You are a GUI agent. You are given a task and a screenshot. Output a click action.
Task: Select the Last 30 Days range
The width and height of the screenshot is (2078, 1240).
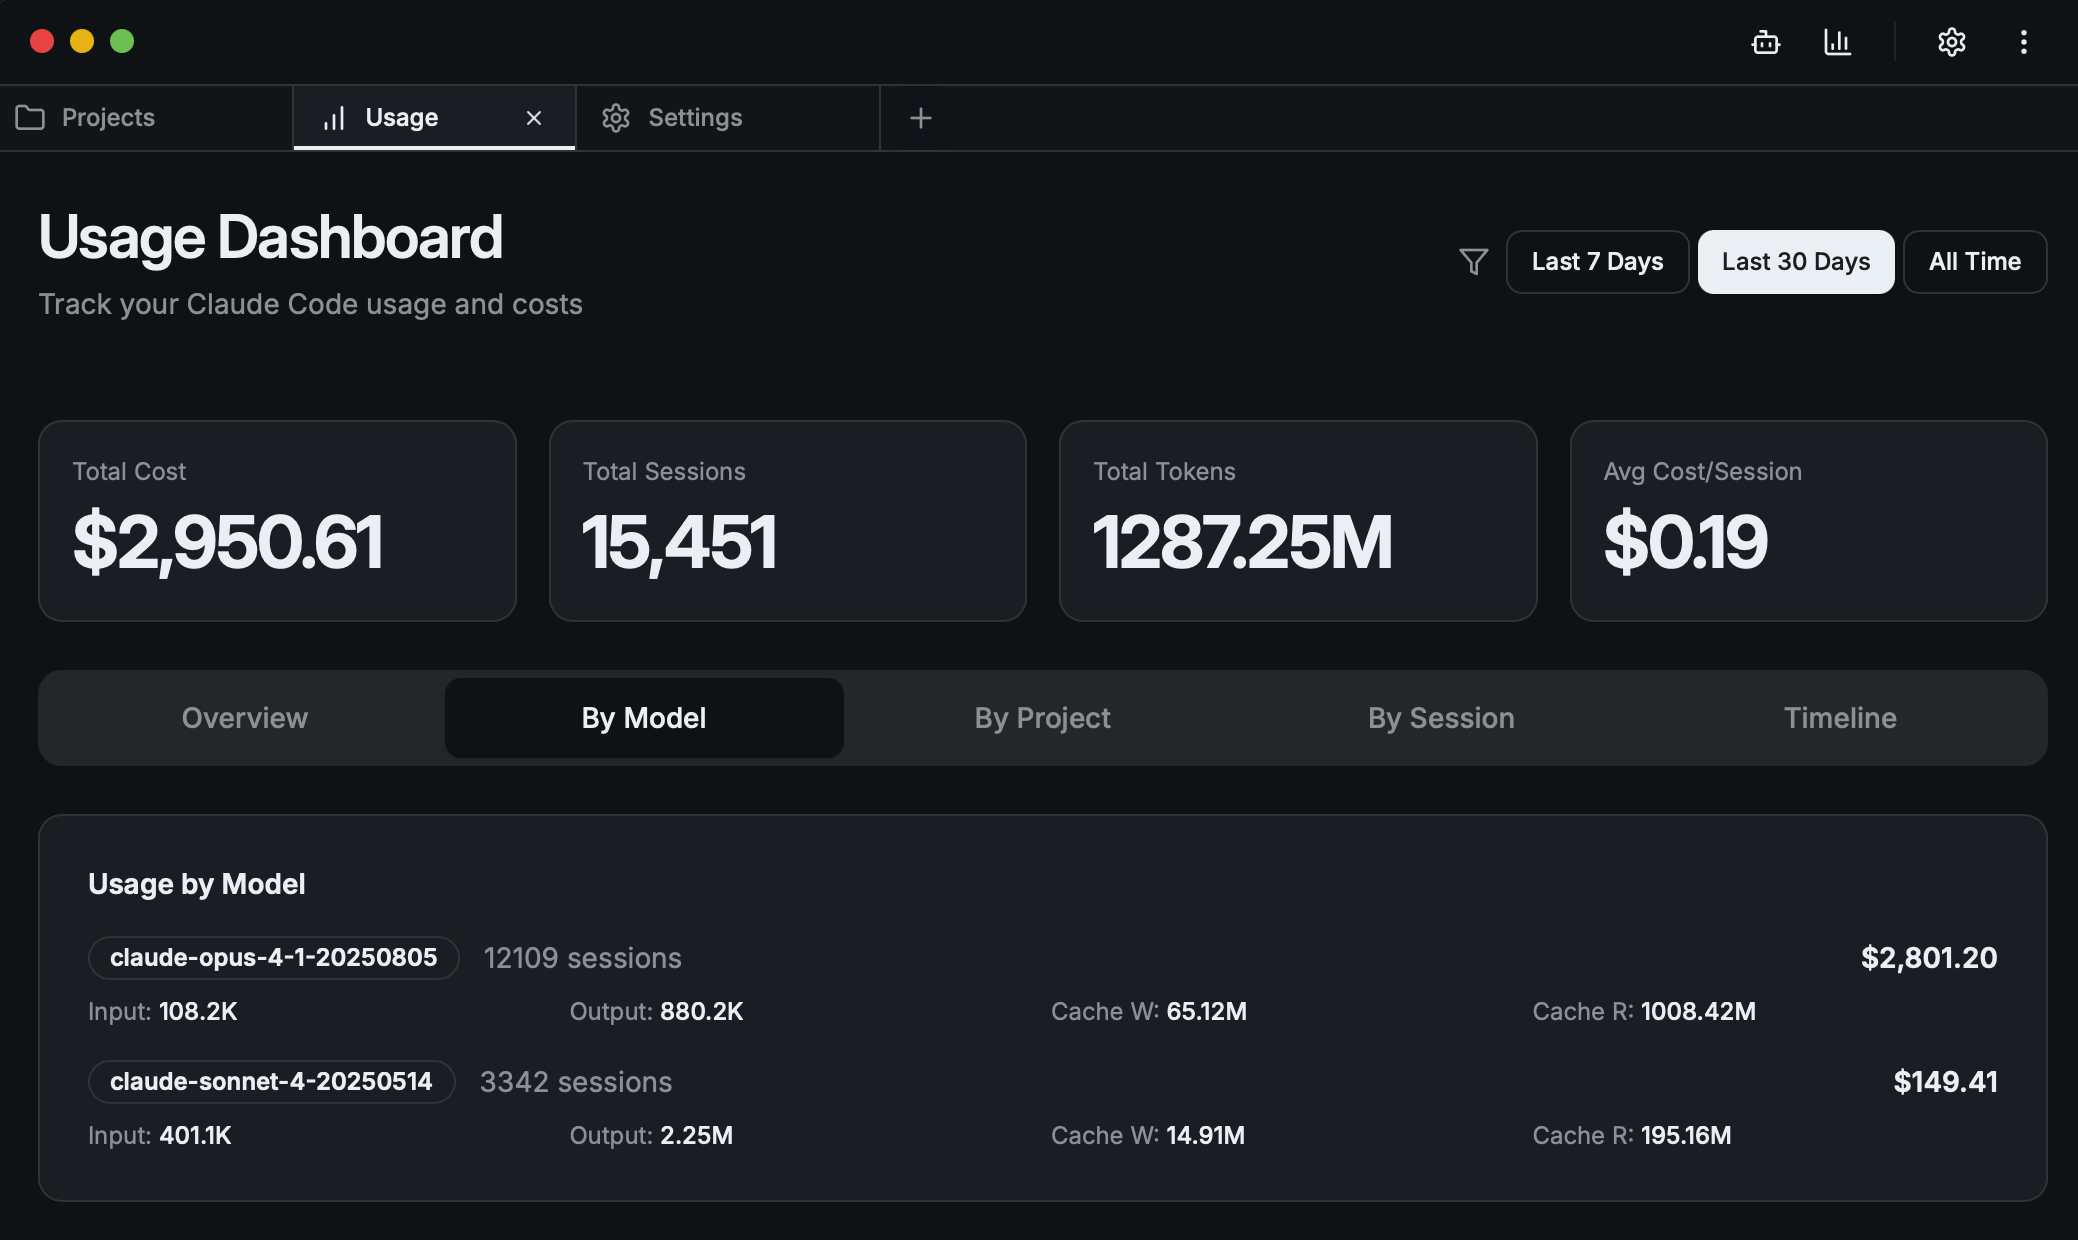[x=1795, y=261]
